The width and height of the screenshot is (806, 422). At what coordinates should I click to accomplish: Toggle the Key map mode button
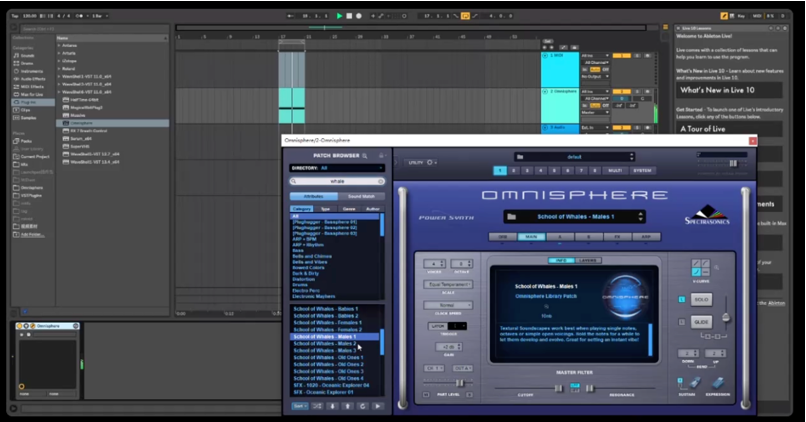(741, 16)
